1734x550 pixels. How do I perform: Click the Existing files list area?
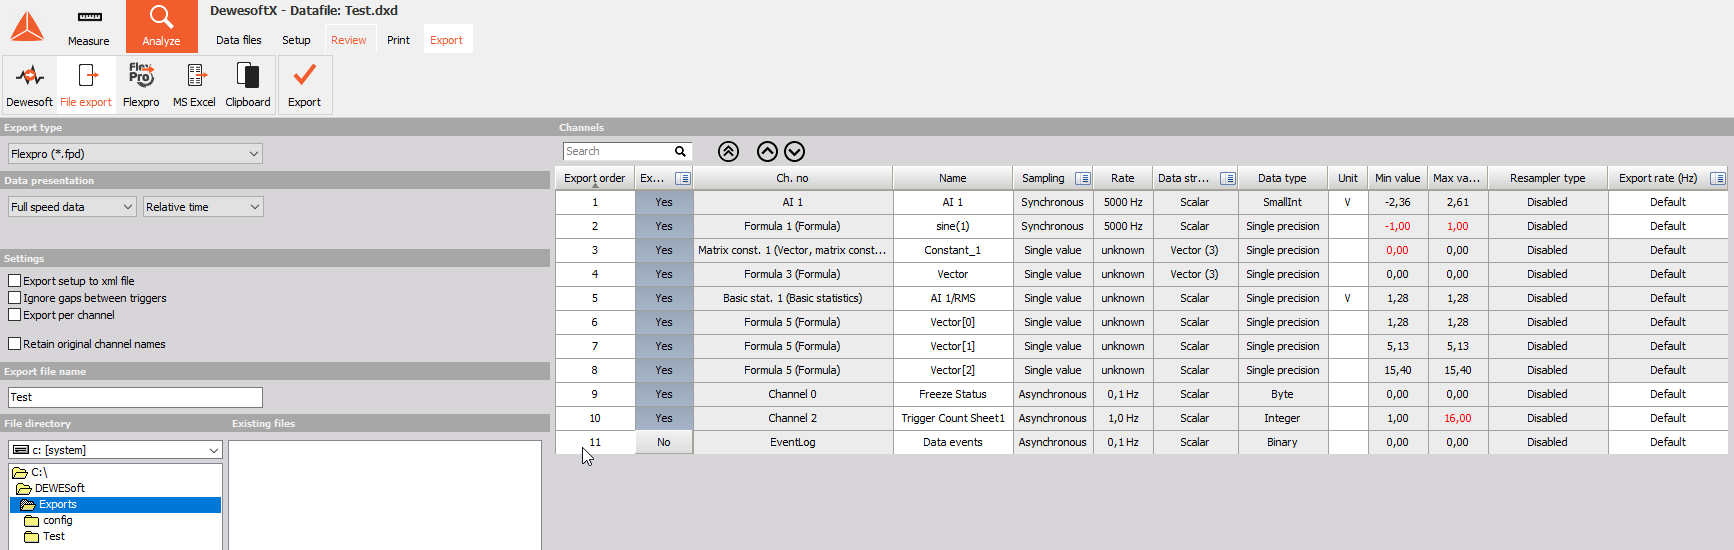click(385, 494)
